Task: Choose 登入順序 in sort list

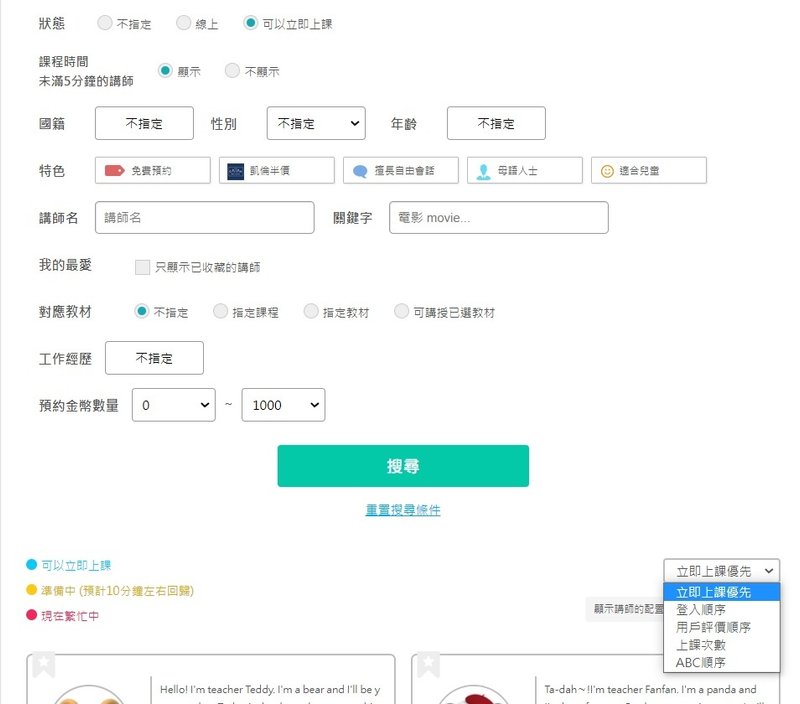Action: coord(721,610)
